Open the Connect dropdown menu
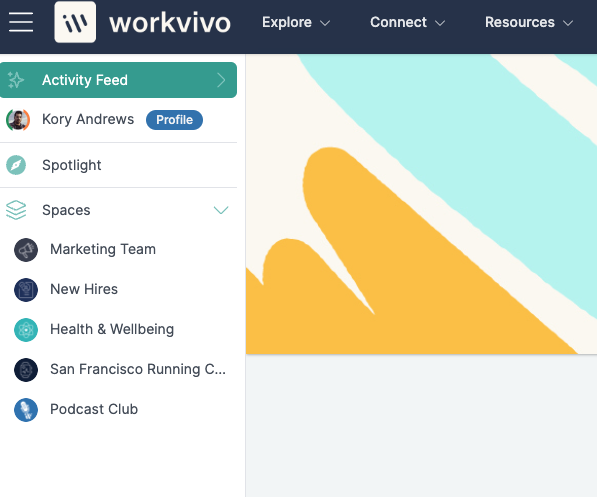The height and width of the screenshot is (497, 597). [x=407, y=22]
